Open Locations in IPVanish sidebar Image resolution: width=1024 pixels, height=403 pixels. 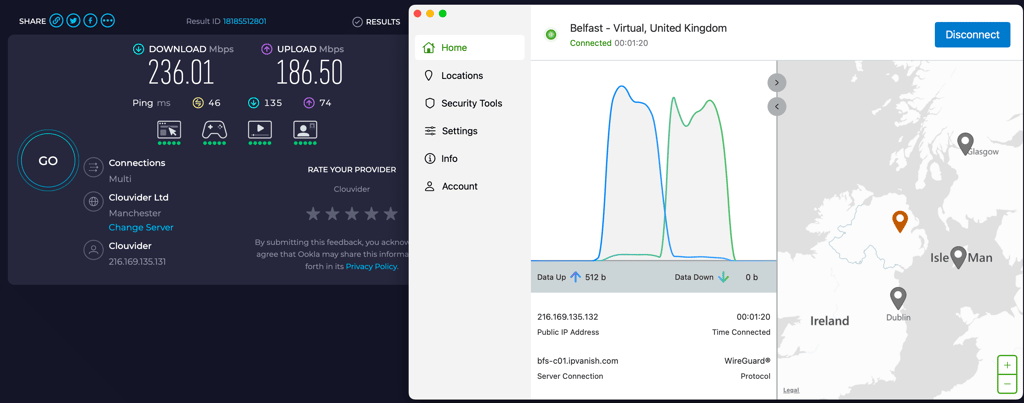pos(470,76)
